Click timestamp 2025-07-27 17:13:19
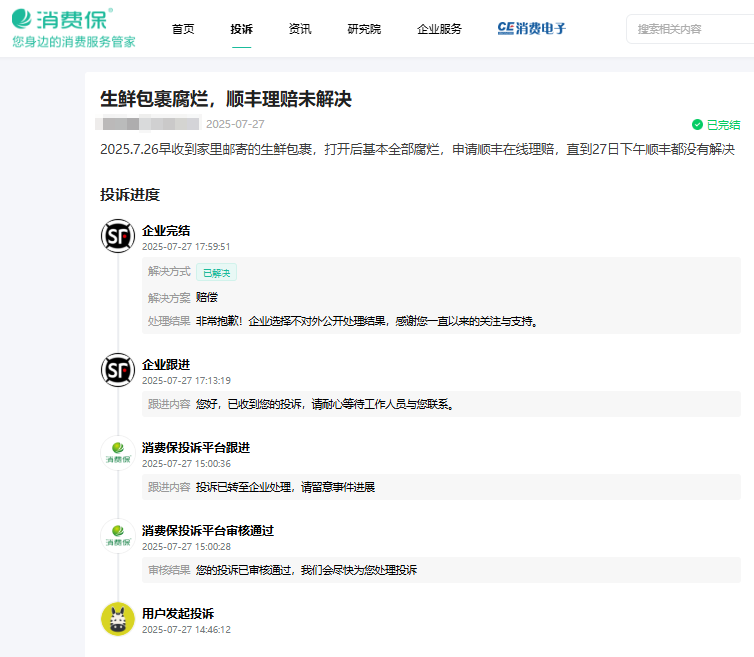The image size is (754, 657). (186, 380)
